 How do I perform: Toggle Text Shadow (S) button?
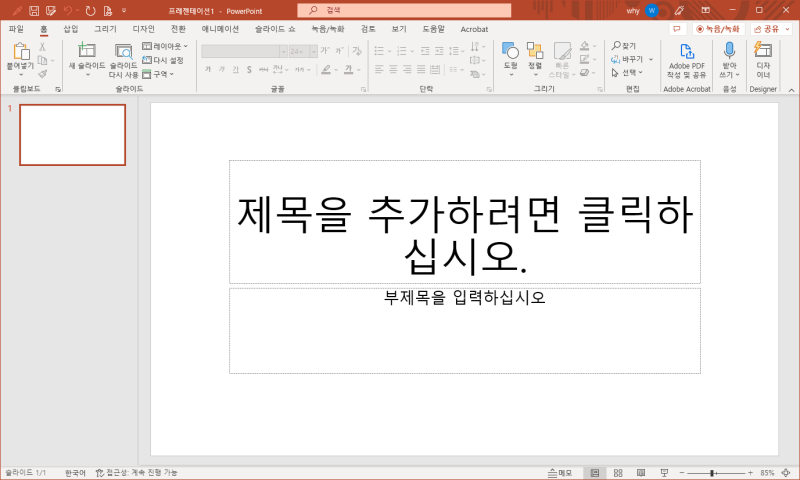tap(249, 69)
